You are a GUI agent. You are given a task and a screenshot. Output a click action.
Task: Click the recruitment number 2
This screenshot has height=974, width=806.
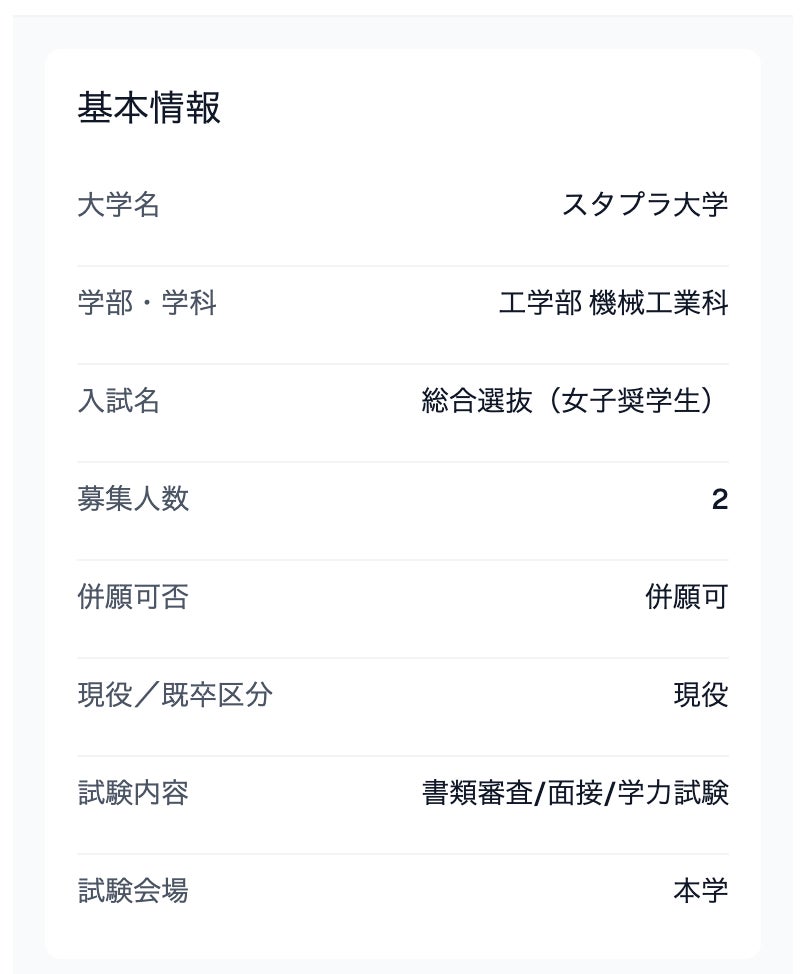click(720, 499)
